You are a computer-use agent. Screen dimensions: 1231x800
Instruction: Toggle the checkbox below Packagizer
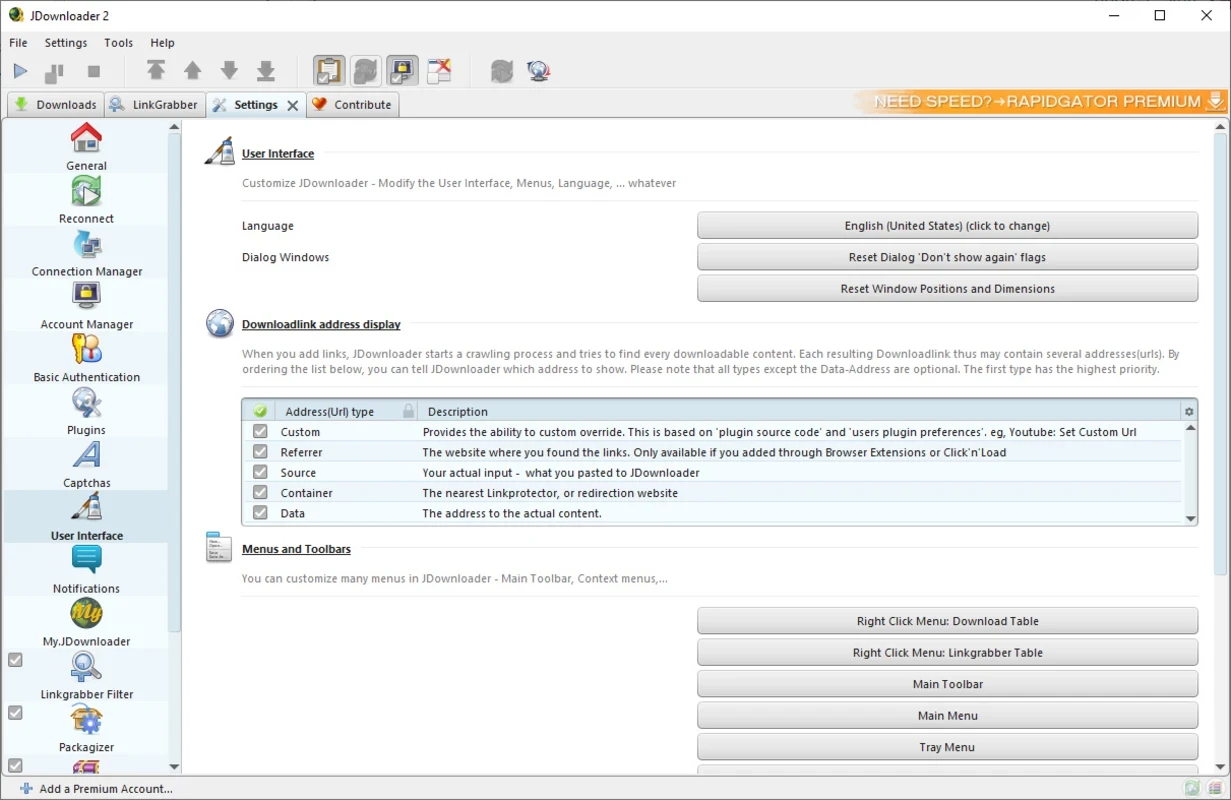(x=15, y=765)
